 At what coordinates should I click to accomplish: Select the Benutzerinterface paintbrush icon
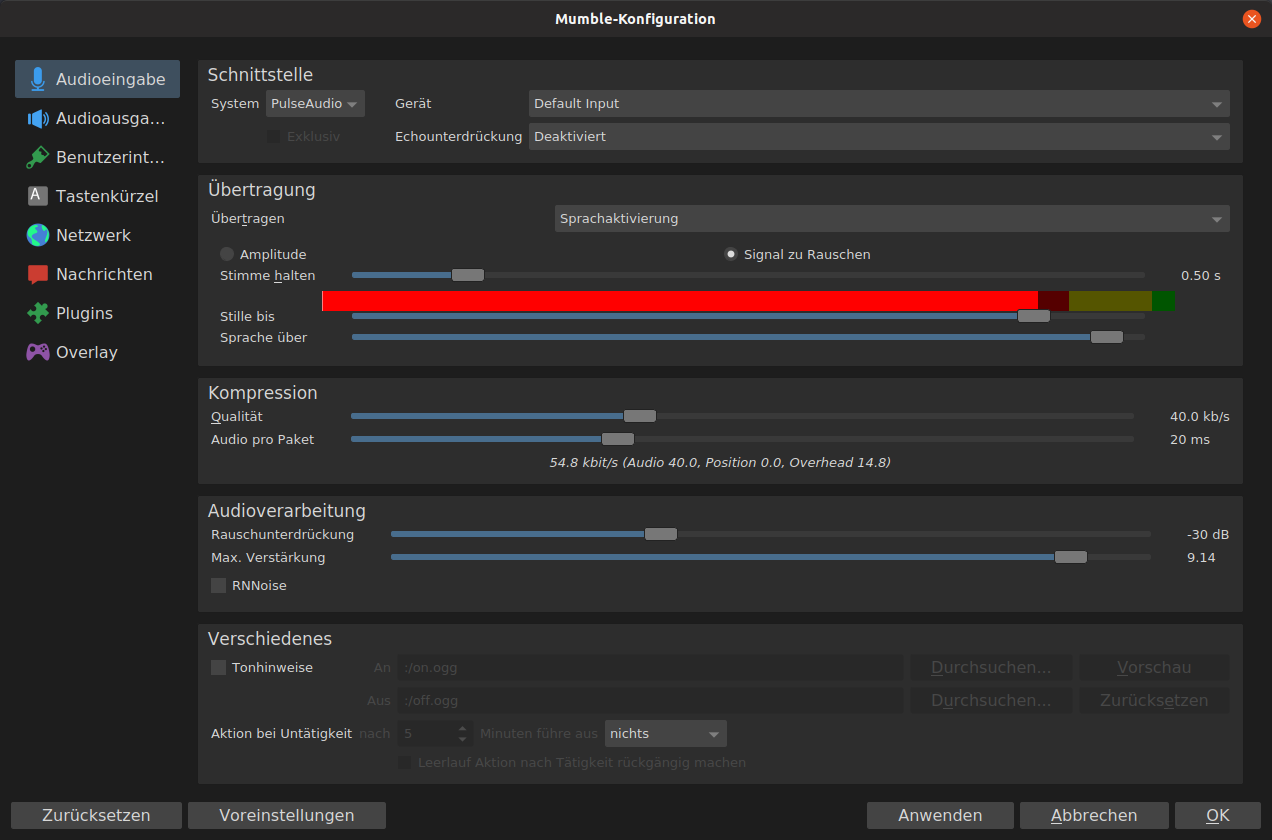(x=38, y=157)
